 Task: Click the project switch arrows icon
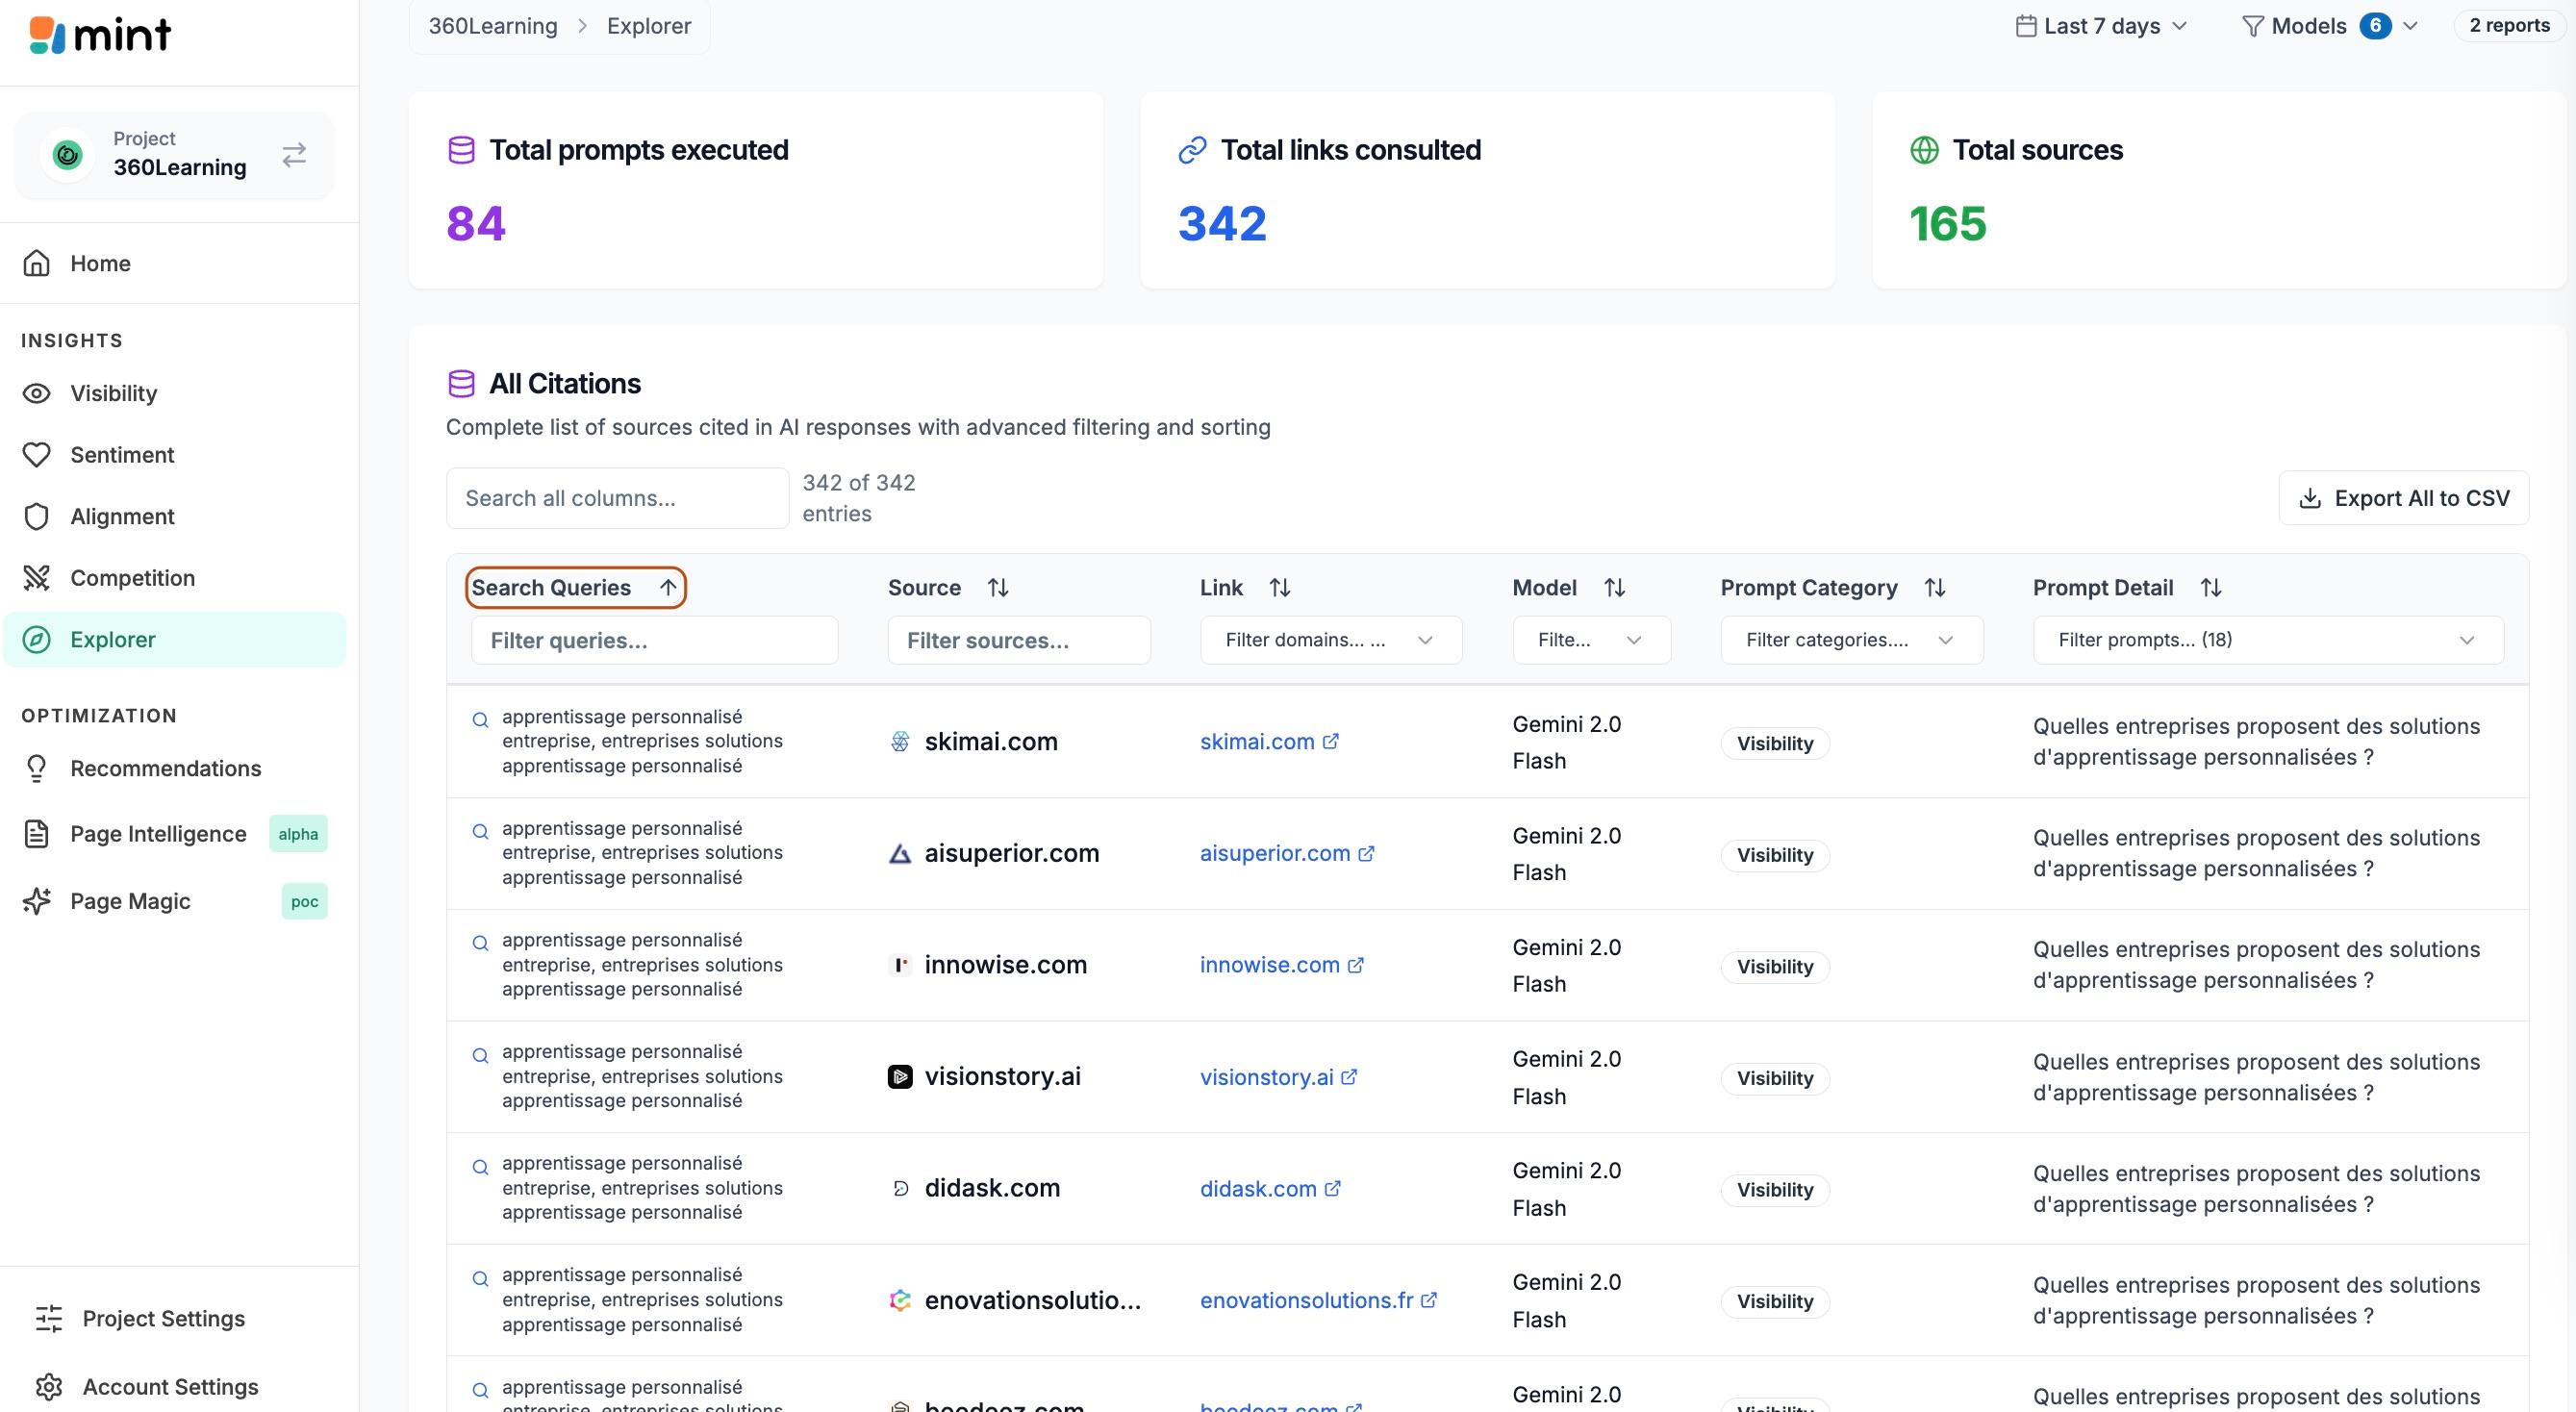point(294,155)
